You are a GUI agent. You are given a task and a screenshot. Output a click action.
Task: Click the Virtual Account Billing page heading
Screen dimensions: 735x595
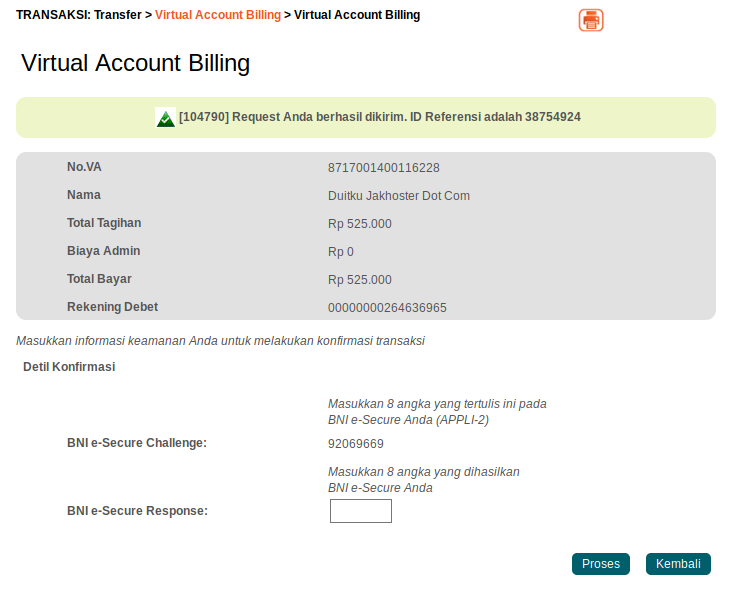[135, 63]
